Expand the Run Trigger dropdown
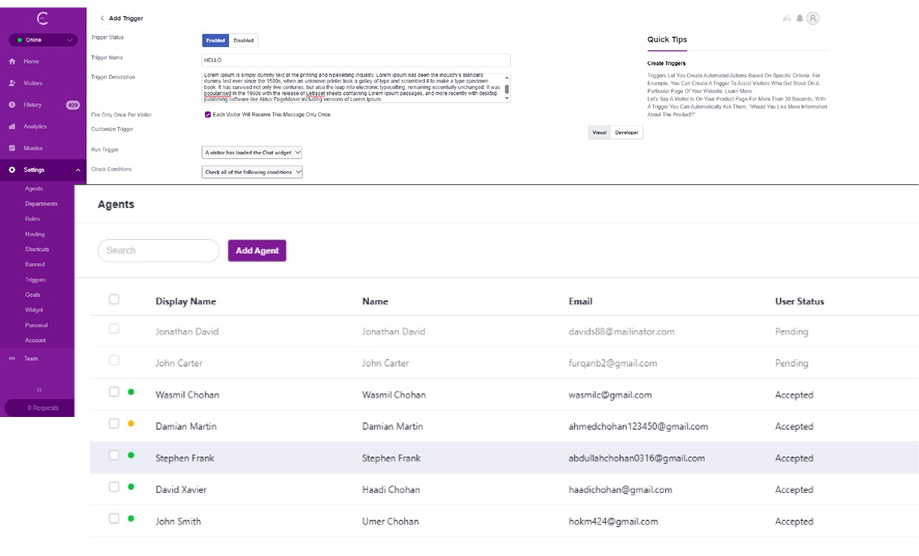Viewport: 919px width, 556px height. [x=251, y=152]
